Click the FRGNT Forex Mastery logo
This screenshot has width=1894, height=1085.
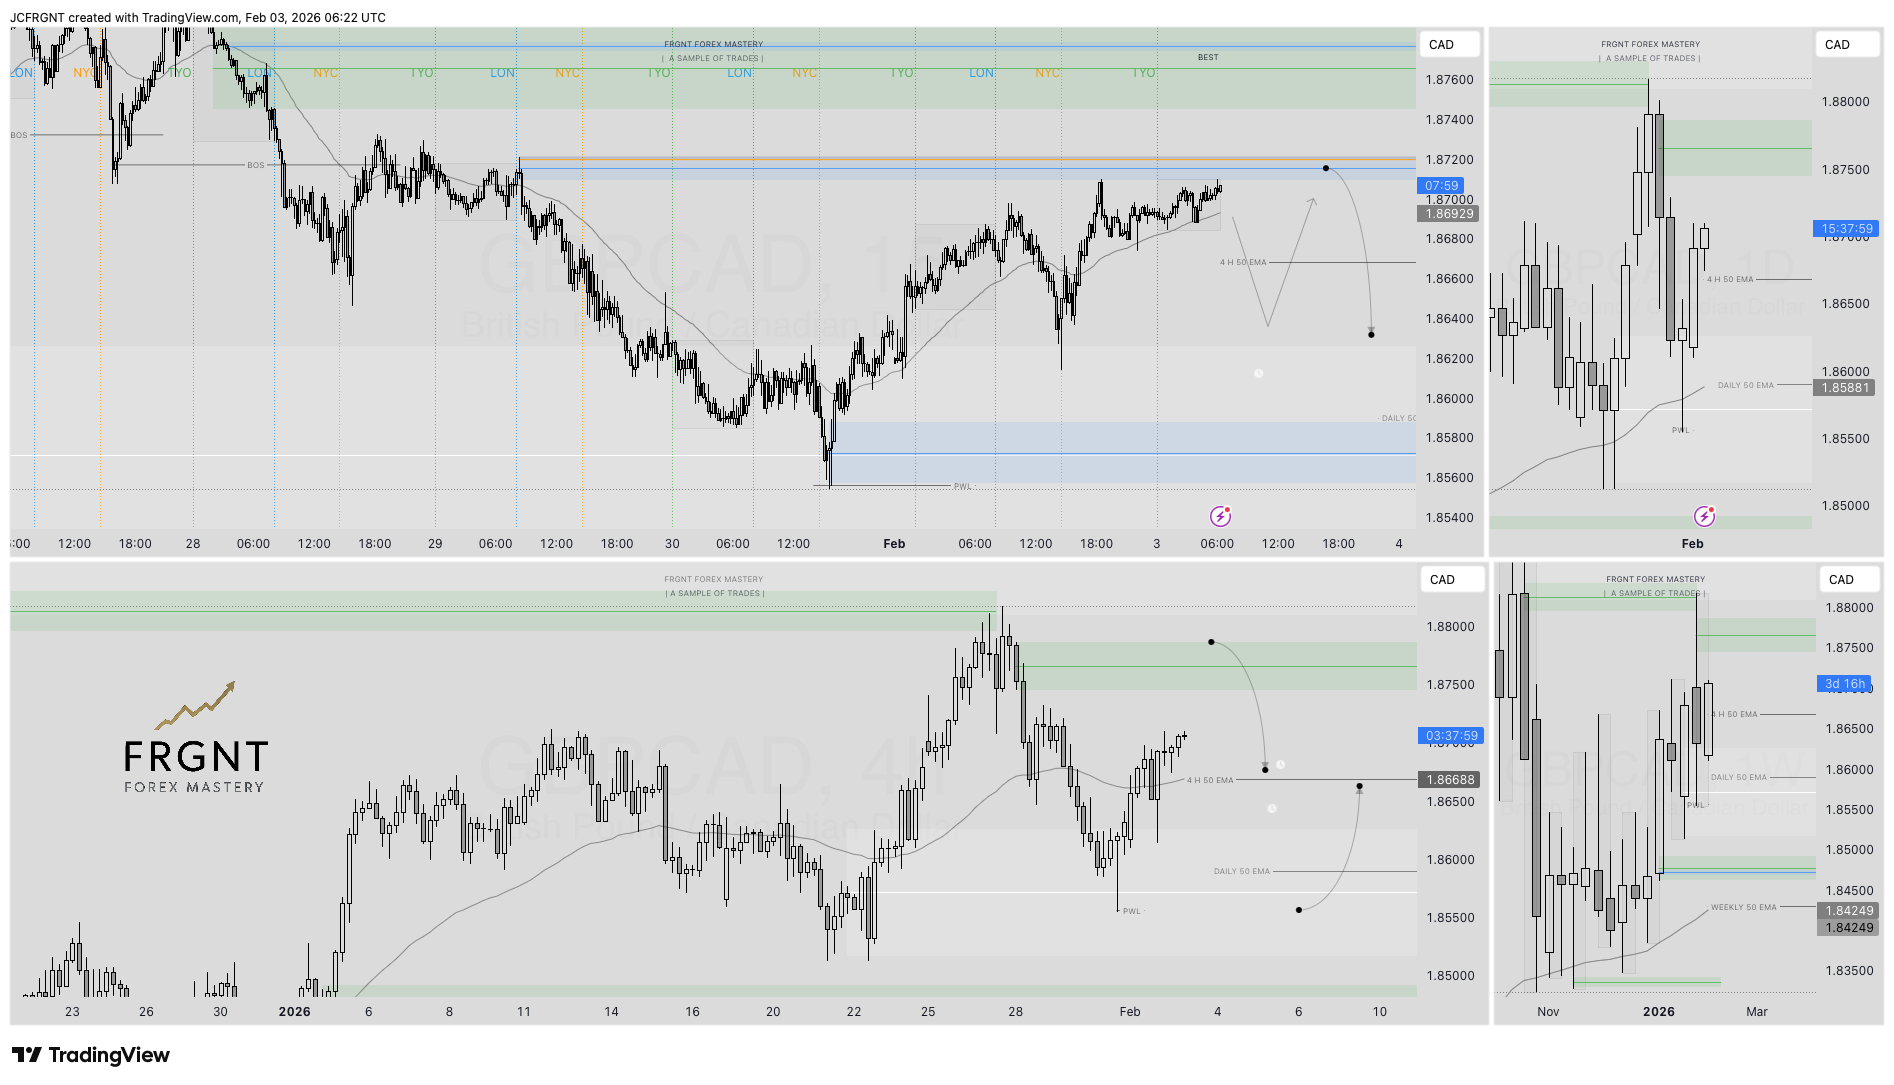[x=196, y=739]
